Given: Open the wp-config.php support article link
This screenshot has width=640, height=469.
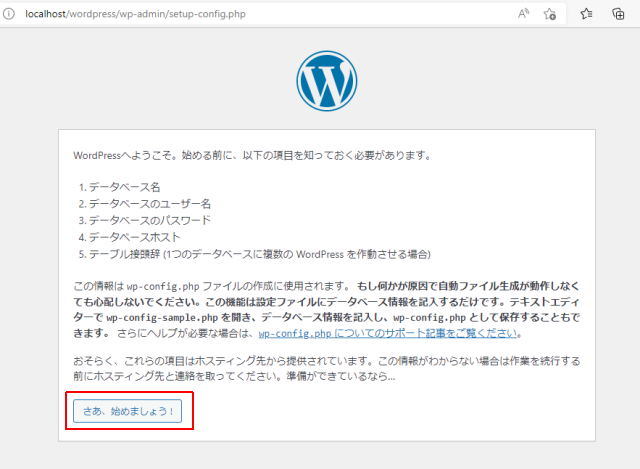Looking at the screenshot, I should point(387,333).
